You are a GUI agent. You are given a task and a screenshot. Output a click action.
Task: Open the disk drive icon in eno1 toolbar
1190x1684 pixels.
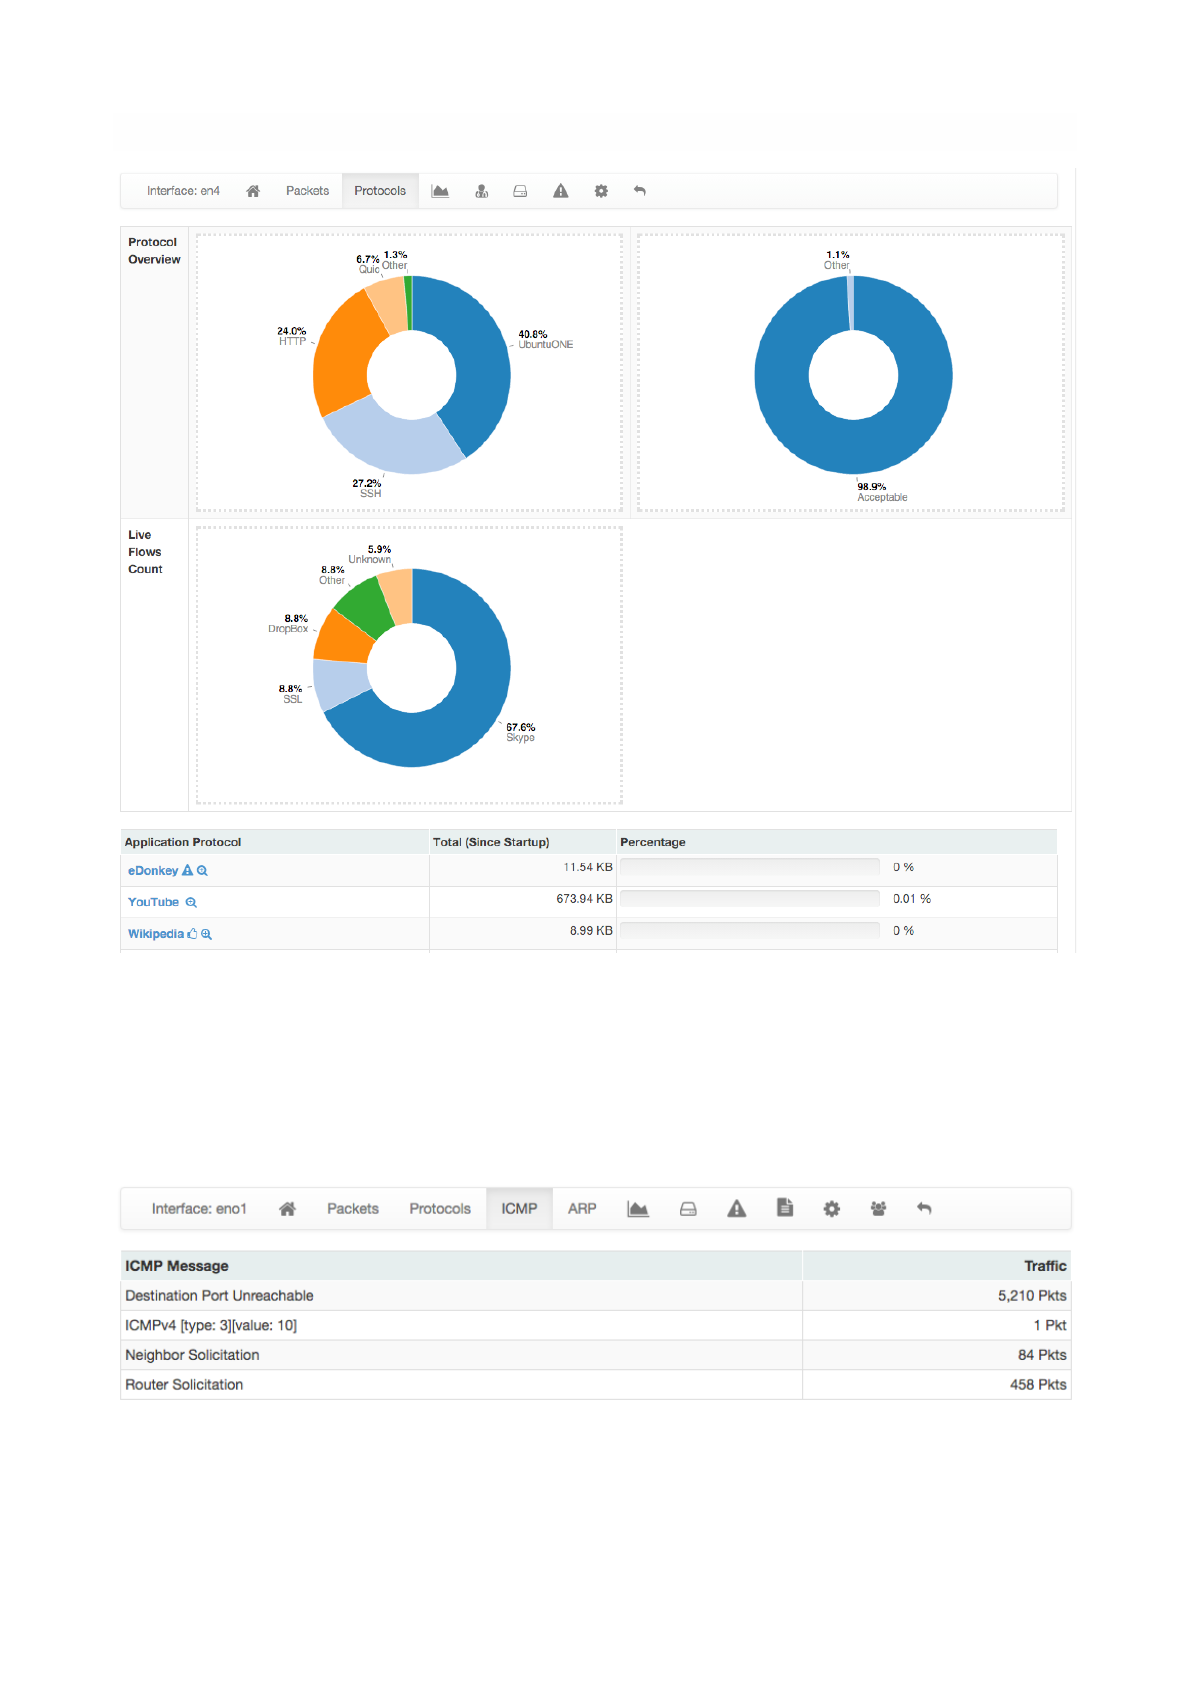click(x=688, y=1209)
